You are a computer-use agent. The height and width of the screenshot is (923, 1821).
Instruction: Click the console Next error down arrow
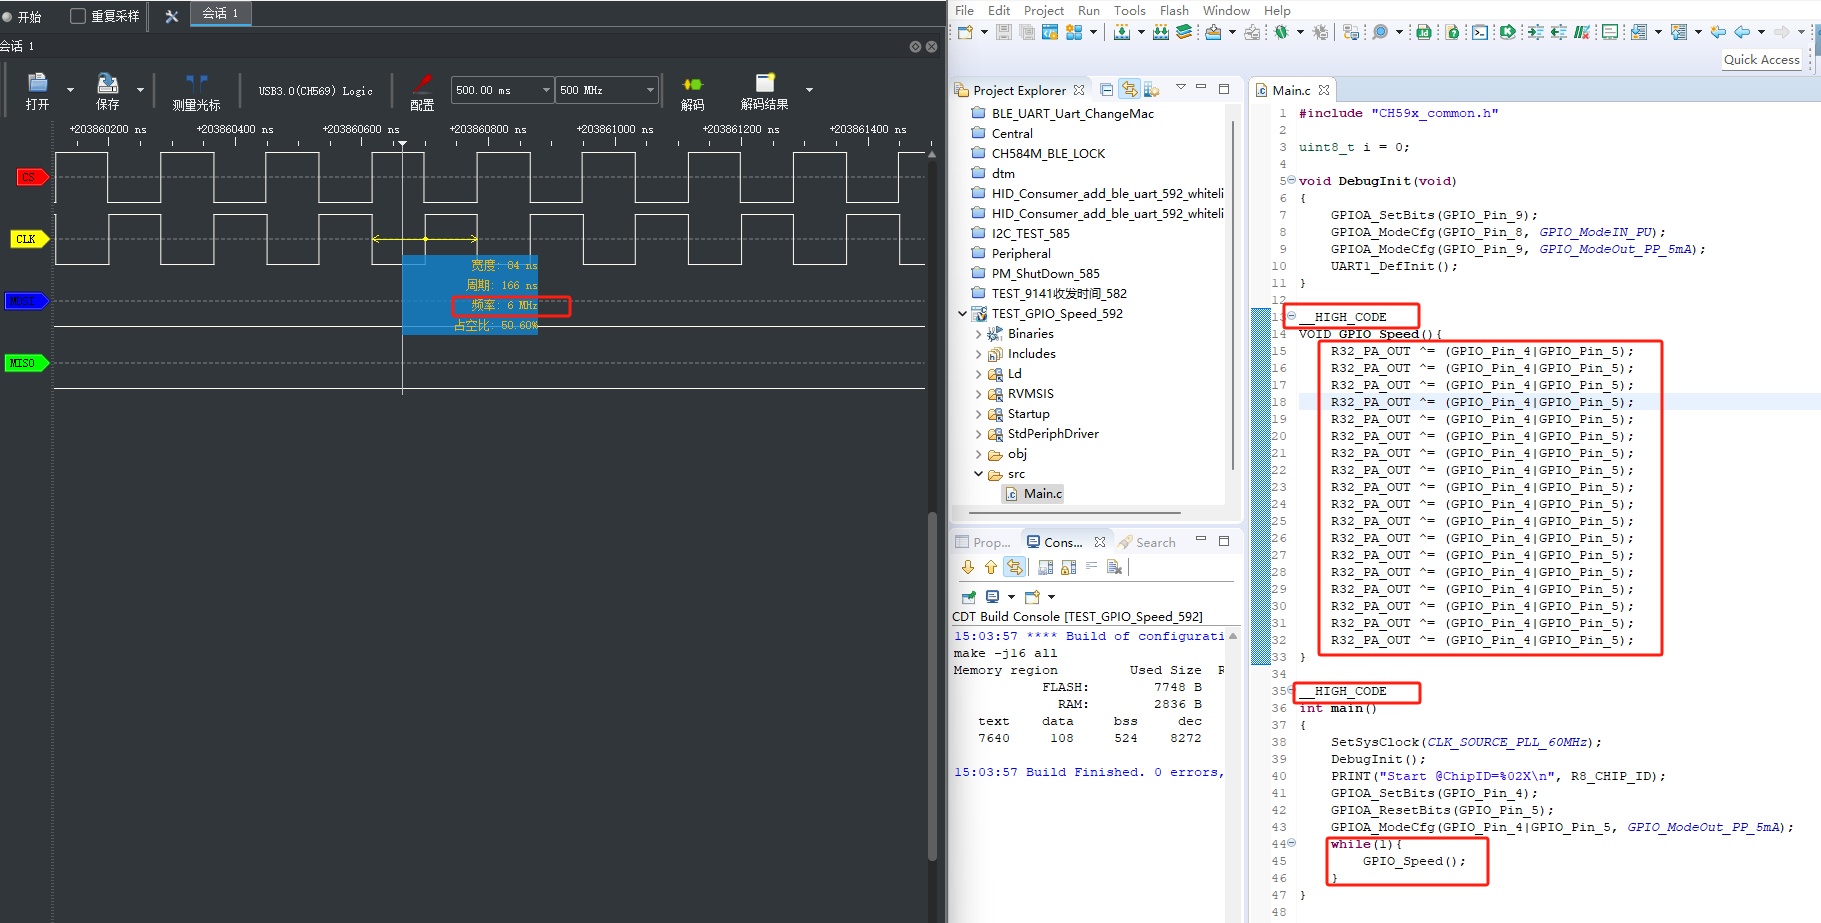tap(967, 567)
